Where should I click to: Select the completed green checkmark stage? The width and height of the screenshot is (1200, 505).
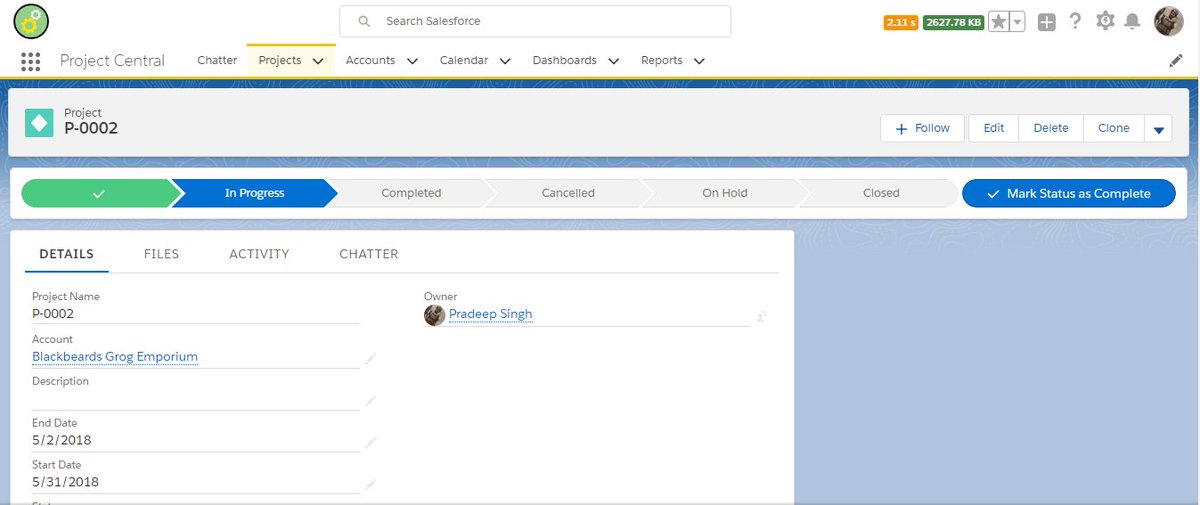(98, 193)
